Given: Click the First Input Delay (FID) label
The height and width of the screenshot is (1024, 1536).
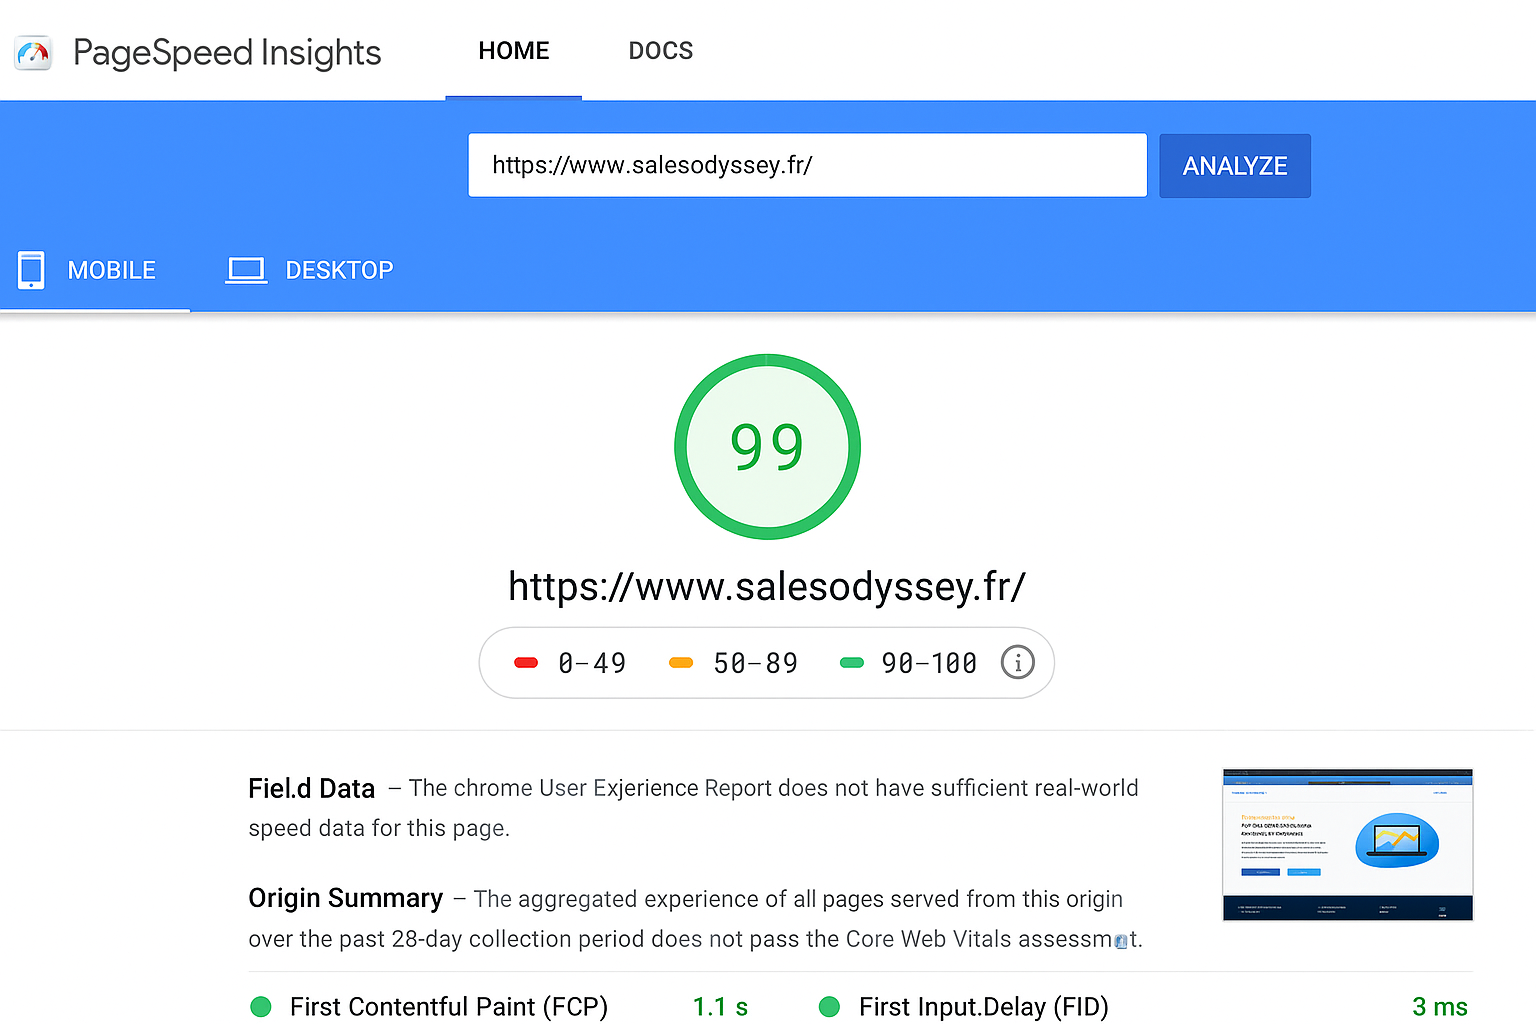Looking at the screenshot, I should pos(984,1007).
